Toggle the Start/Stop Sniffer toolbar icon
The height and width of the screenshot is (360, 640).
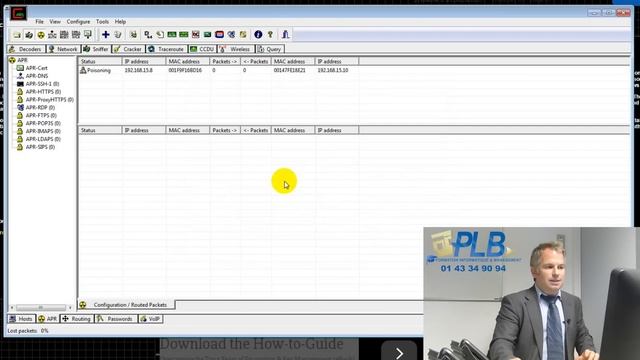tap(29, 35)
